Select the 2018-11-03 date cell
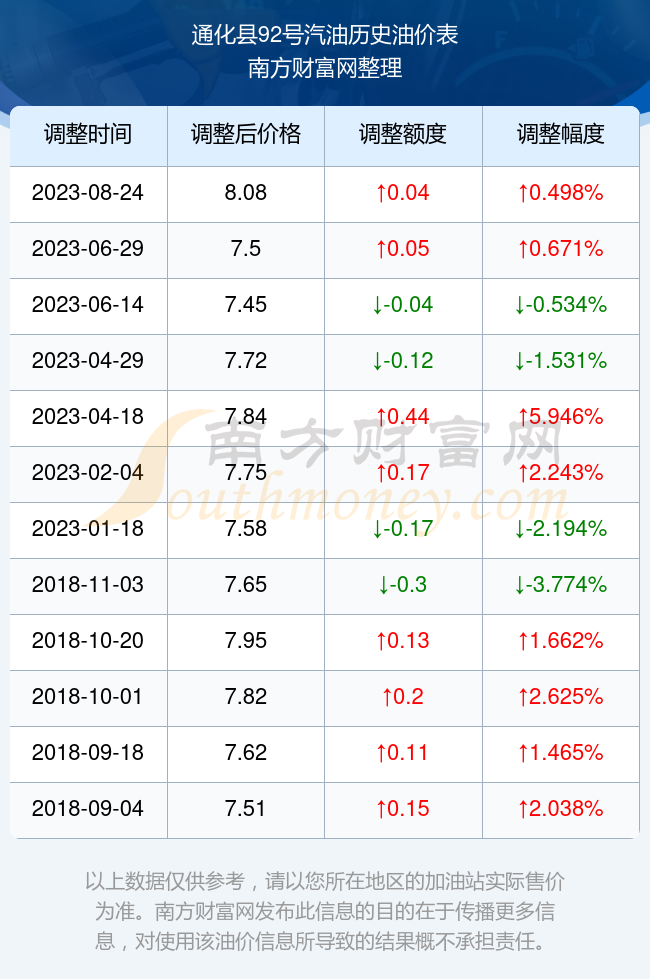The image size is (650, 980). tap(88, 584)
